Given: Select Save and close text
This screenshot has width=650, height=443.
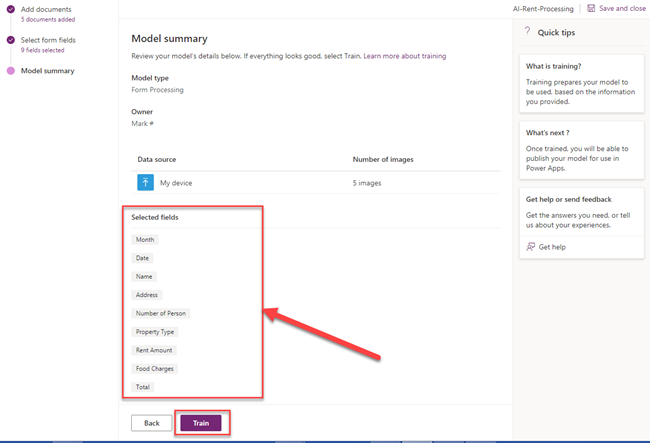Looking at the screenshot, I should coord(622,8).
